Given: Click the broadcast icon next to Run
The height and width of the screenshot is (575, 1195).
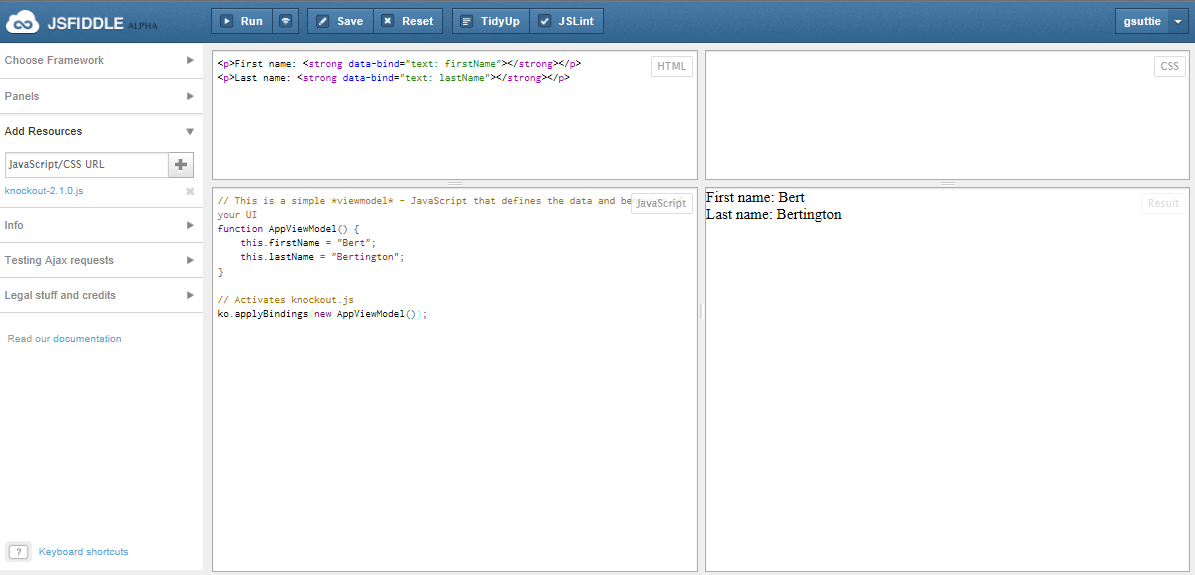Looking at the screenshot, I should (286, 21).
